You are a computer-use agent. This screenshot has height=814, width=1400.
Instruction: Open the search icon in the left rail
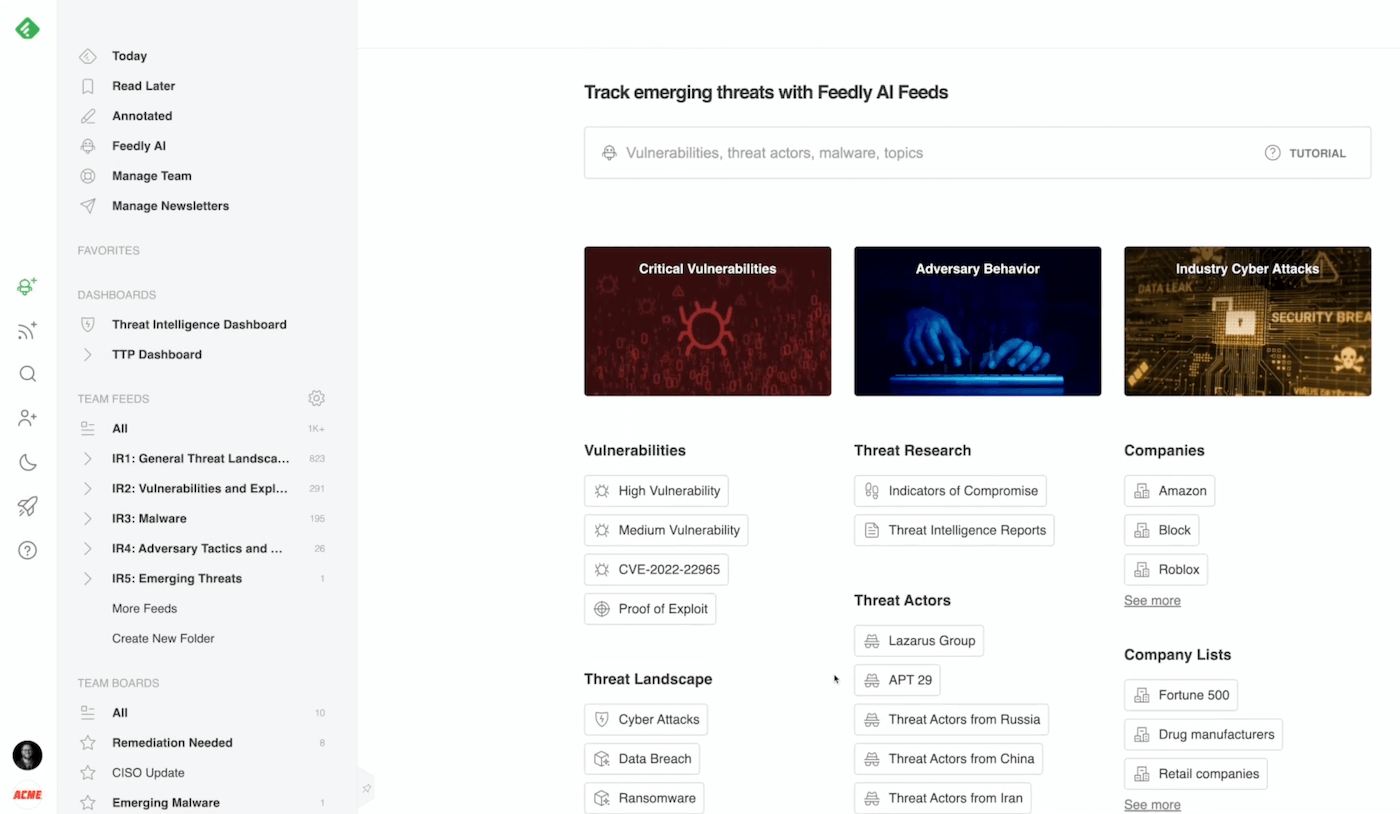click(28, 374)
